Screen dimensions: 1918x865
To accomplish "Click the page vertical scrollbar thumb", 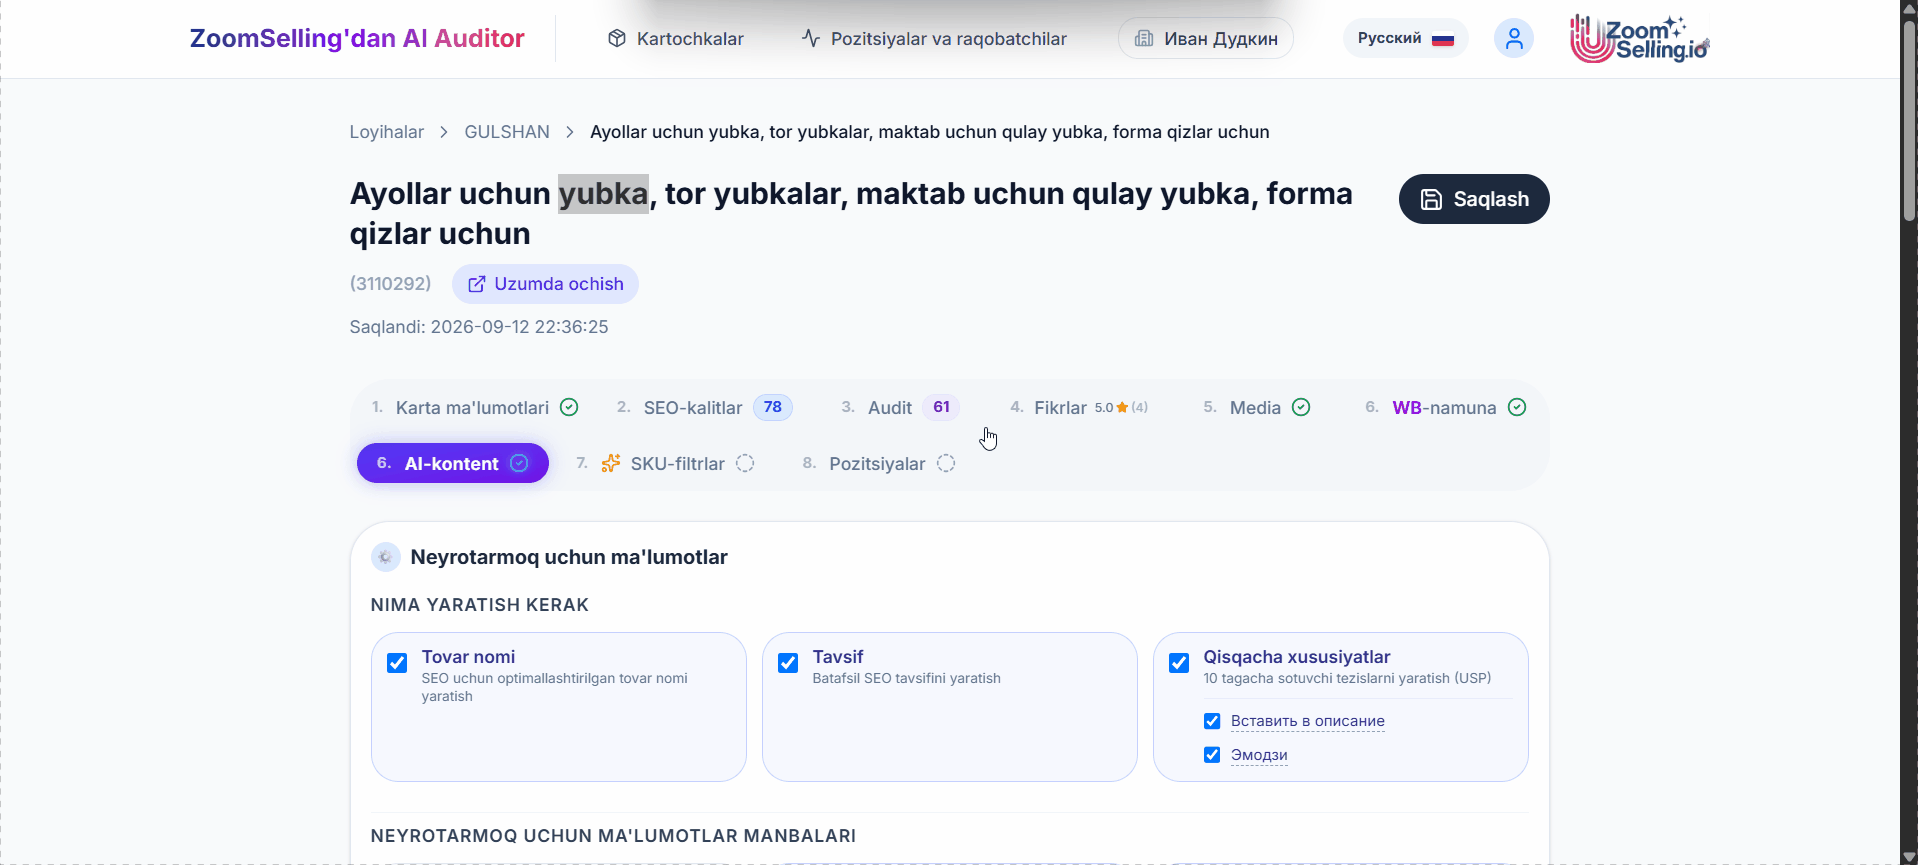I will click(1909, 120).
